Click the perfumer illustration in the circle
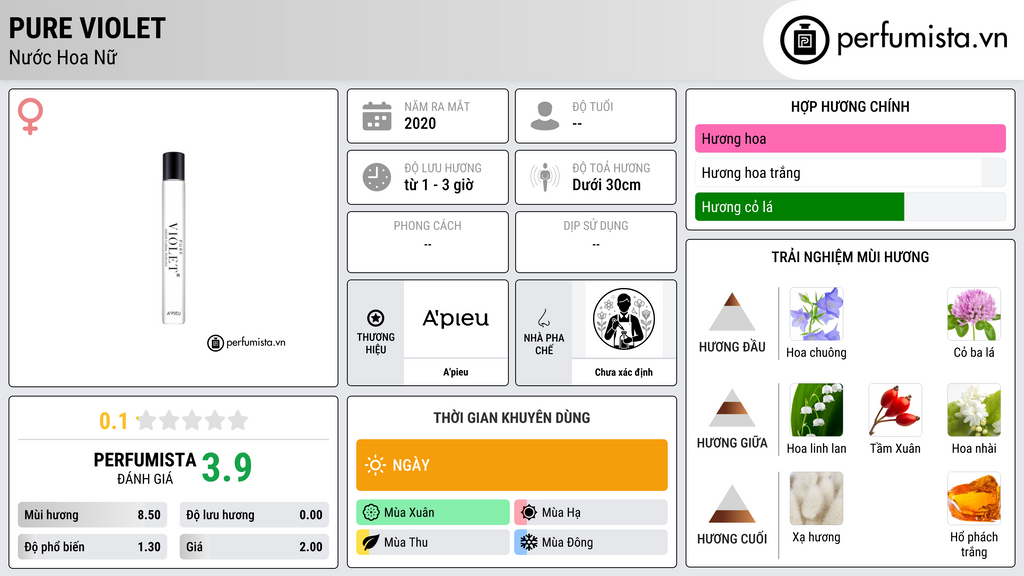The height and width of the screenshot is (576, 1024). coord(624,319)
